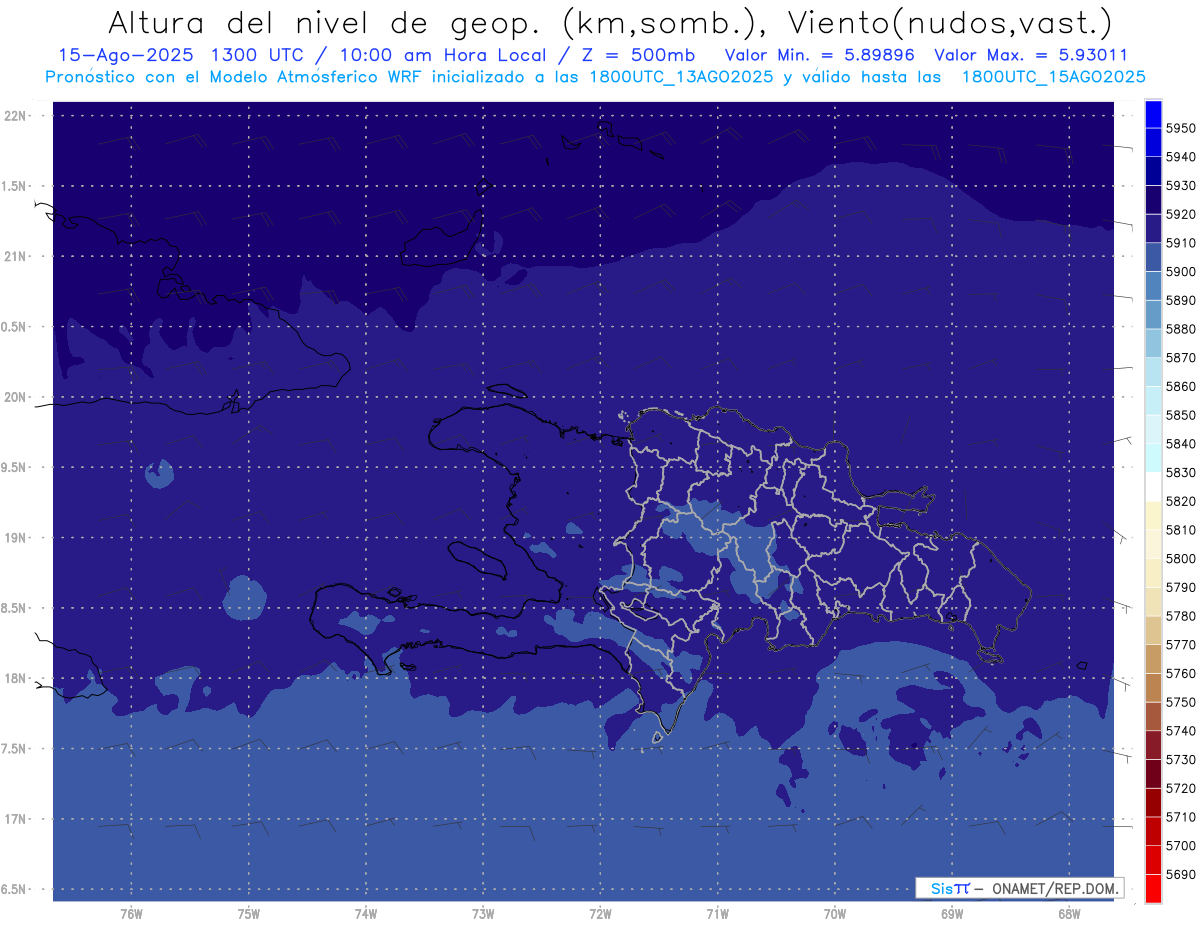Select the '9.5N' axis label
This screenshot has width=1200, height=927.
[x=16, y=468]
